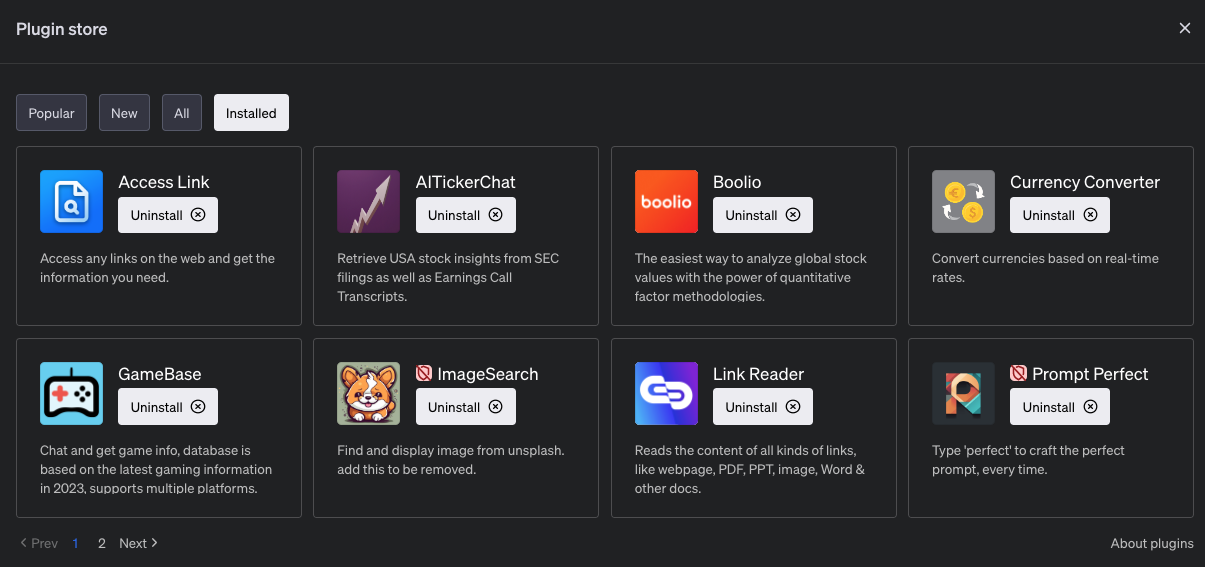Click the Currency Converter coins icon
This screenshot has width=1205, height=567.
(x=963, y=202)
